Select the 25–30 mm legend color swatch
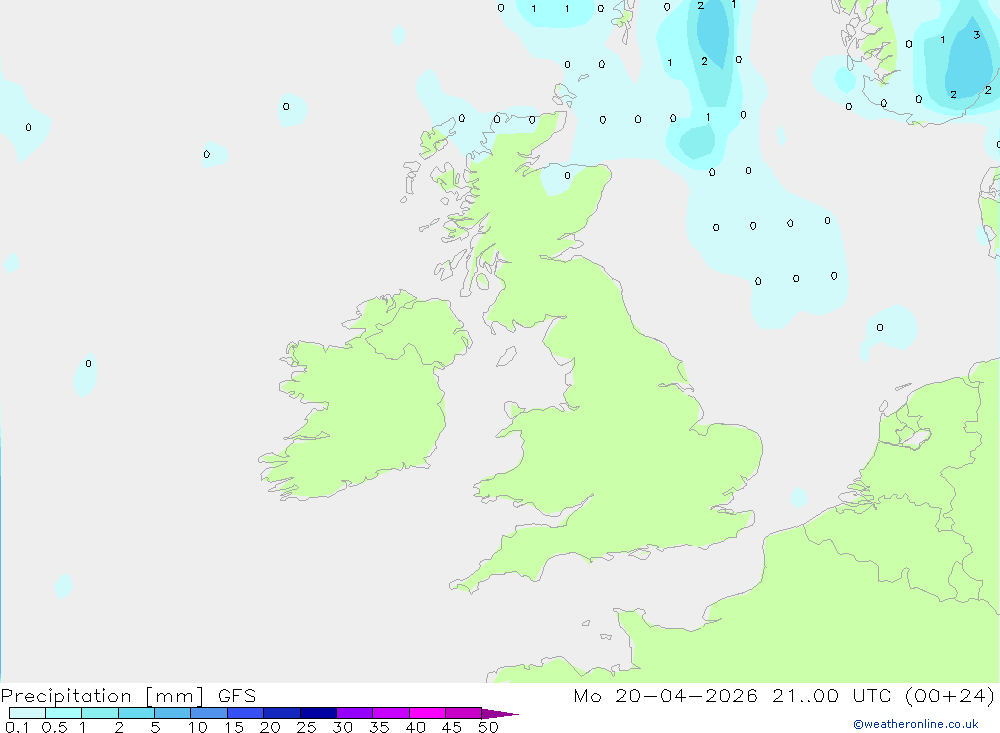This screenshot has width=1000, height=733. click(318, 713)
